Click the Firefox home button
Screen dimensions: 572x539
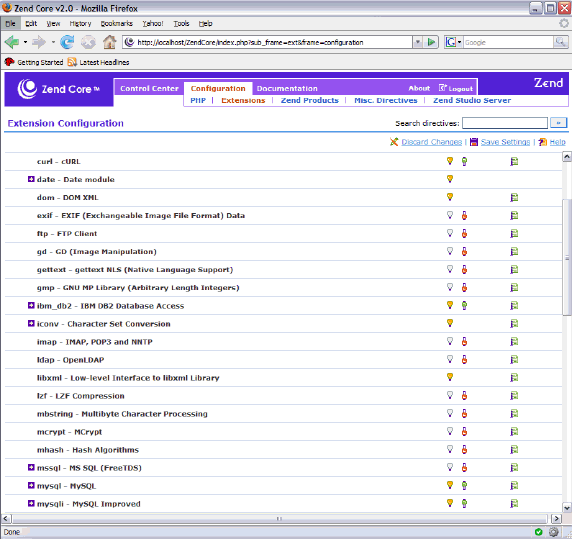109,42
